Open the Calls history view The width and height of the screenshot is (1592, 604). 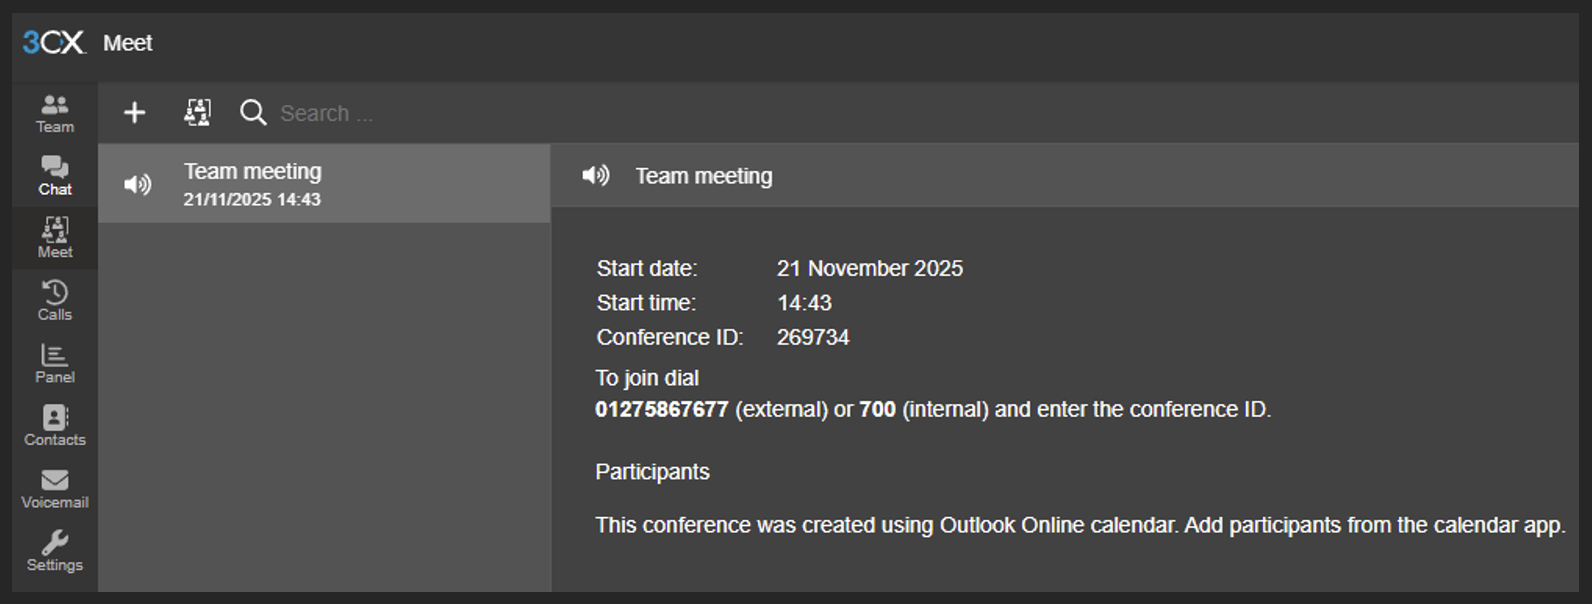pos(54,300)
